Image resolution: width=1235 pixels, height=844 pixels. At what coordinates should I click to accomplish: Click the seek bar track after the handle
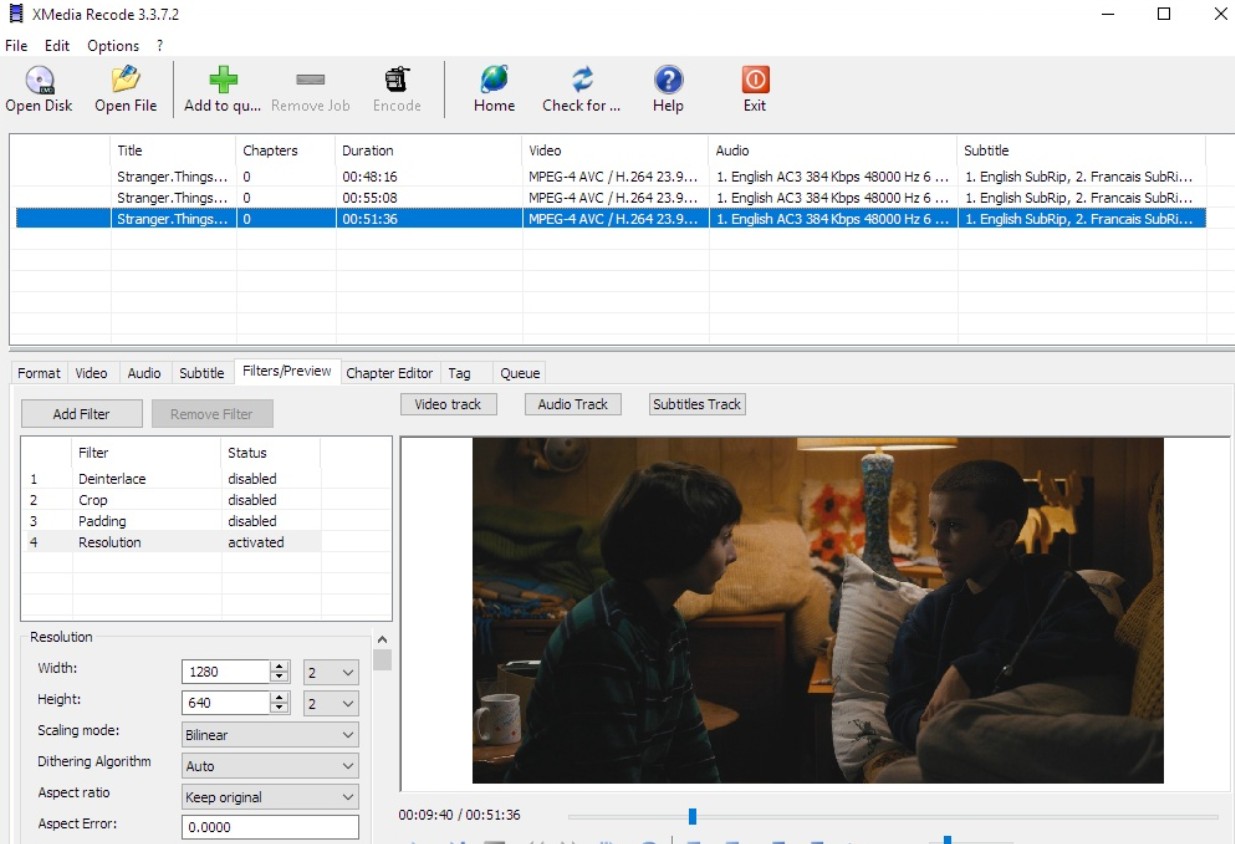[957, 816]
